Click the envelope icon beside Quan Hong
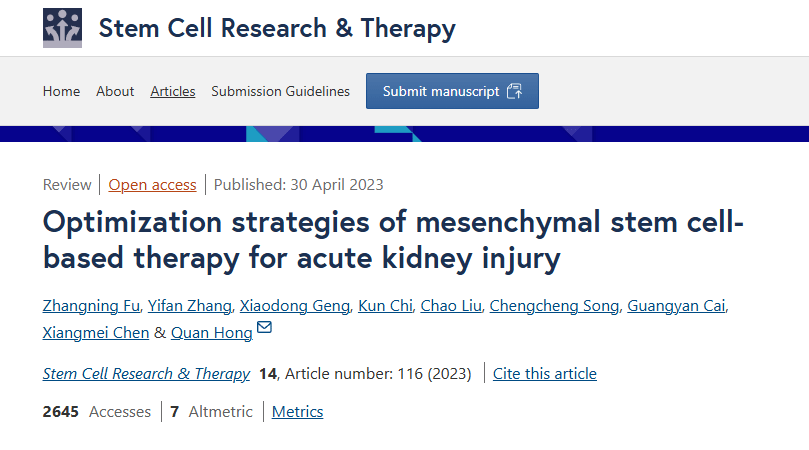This screenshot has height=450, width=809. (x=264, y=329)
